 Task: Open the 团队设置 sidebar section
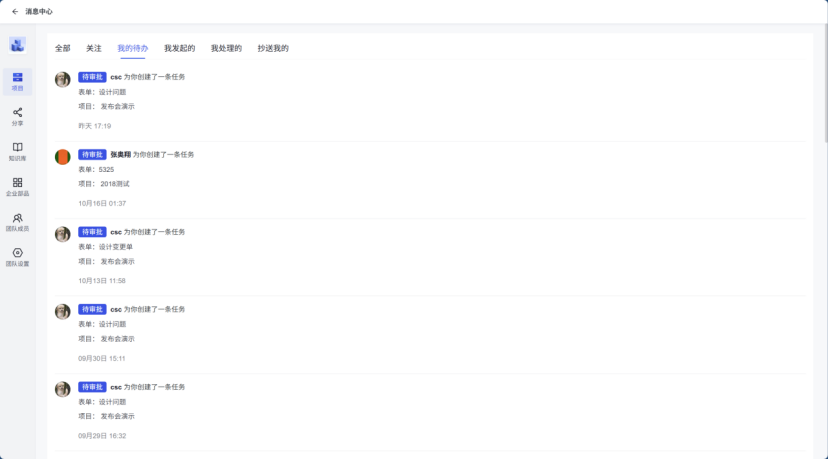17,257
